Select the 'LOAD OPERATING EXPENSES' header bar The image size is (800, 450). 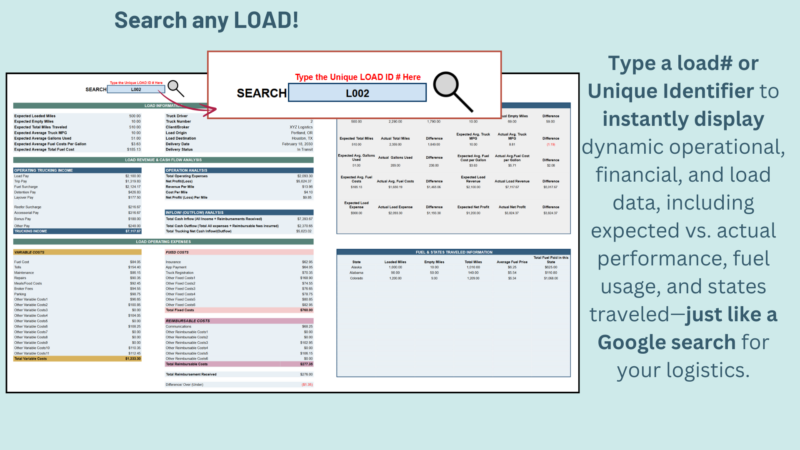[163, 242]
